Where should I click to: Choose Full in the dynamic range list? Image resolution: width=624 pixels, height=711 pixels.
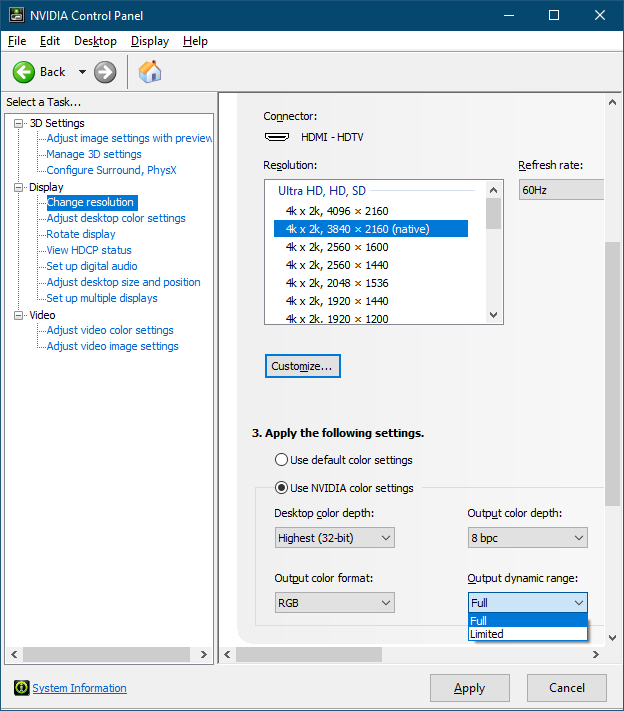528,621
